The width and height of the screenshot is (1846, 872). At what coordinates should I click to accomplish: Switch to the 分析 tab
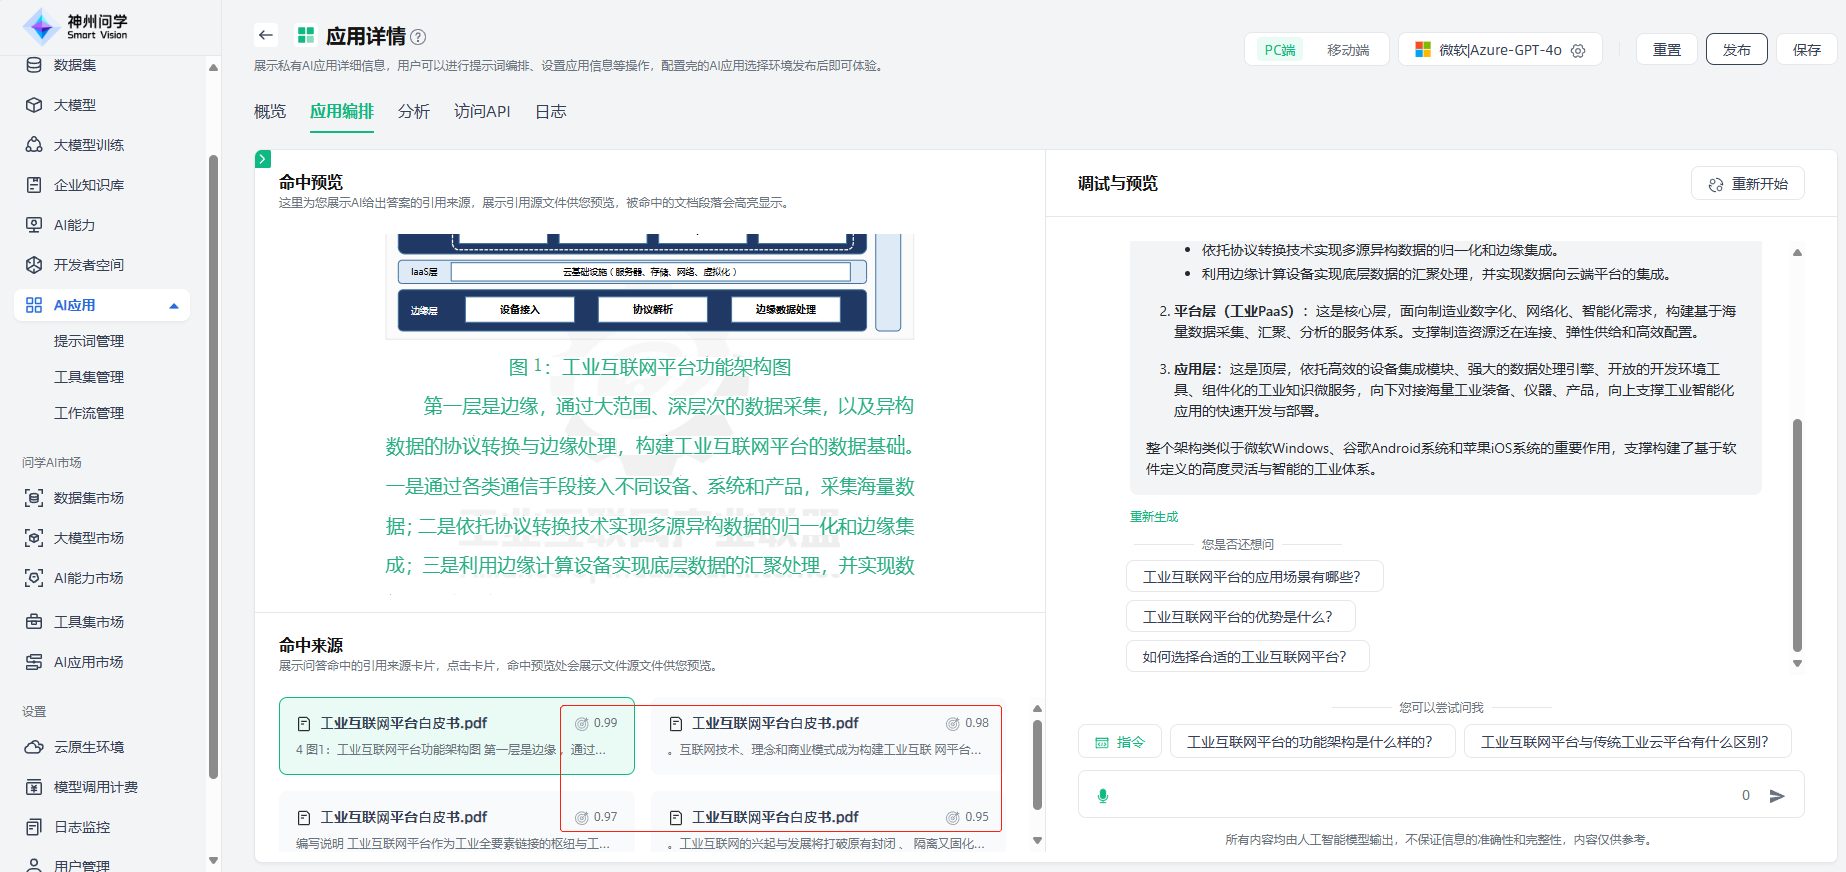(413, 111)
